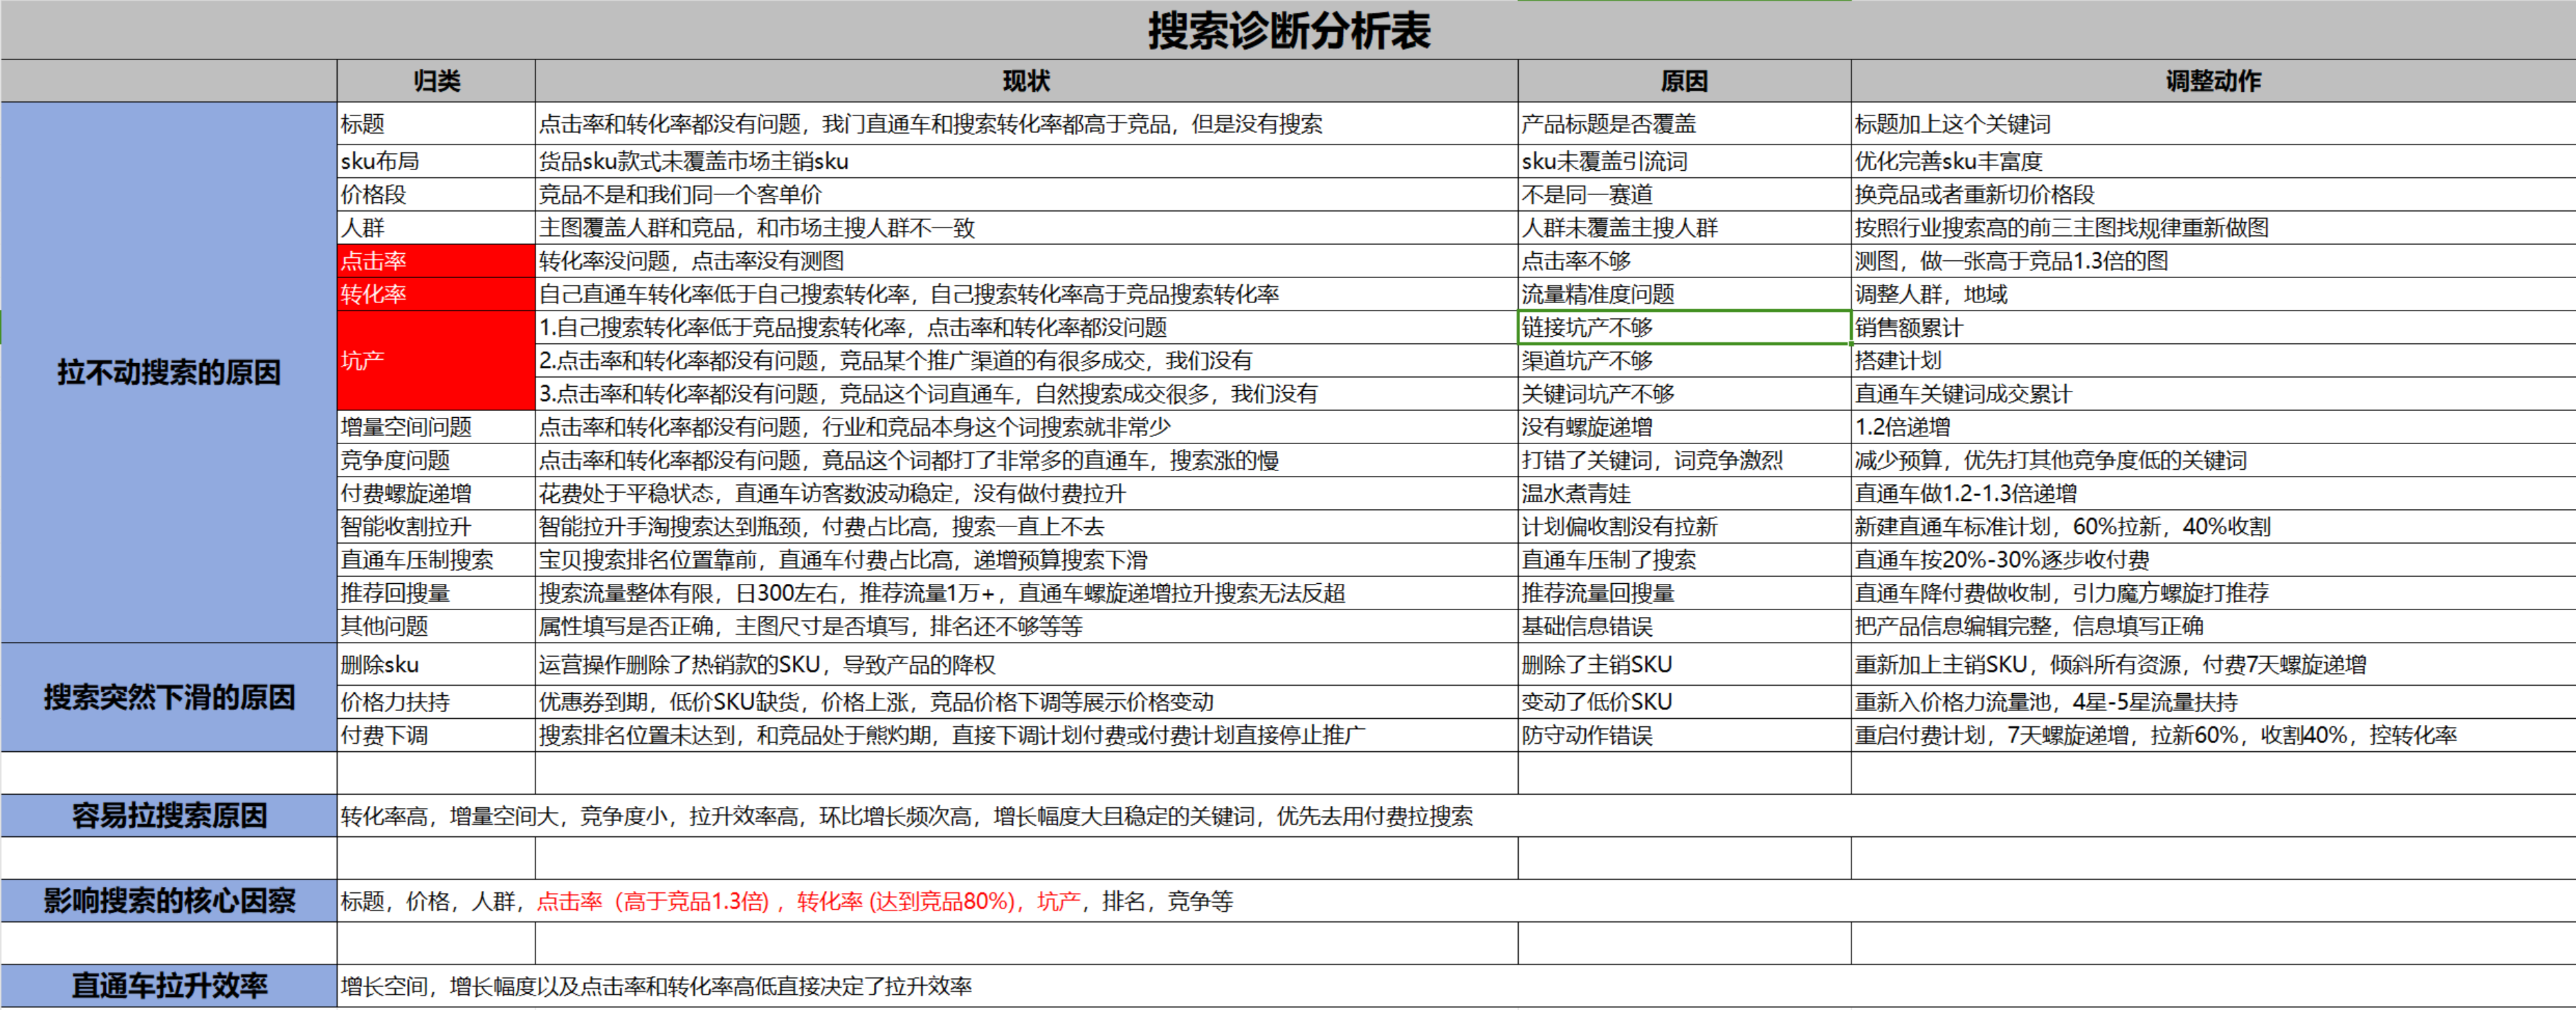Click the 不是同一赛道 cell
This screenshot has width=2576, height=1010.
(1684, 194)
